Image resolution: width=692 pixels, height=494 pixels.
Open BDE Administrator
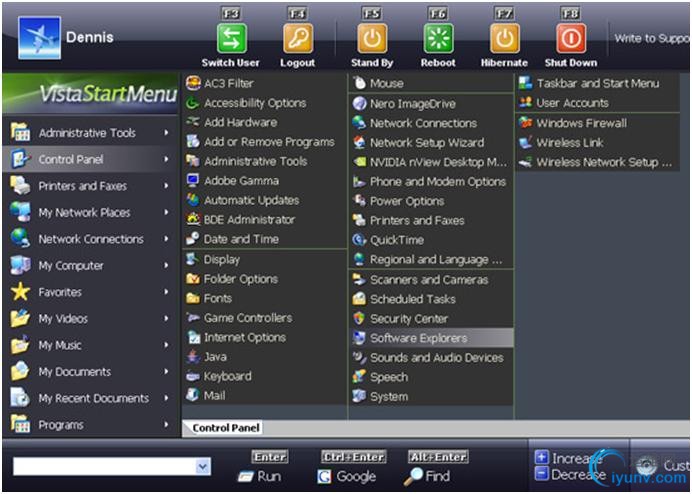coord(265,219)
